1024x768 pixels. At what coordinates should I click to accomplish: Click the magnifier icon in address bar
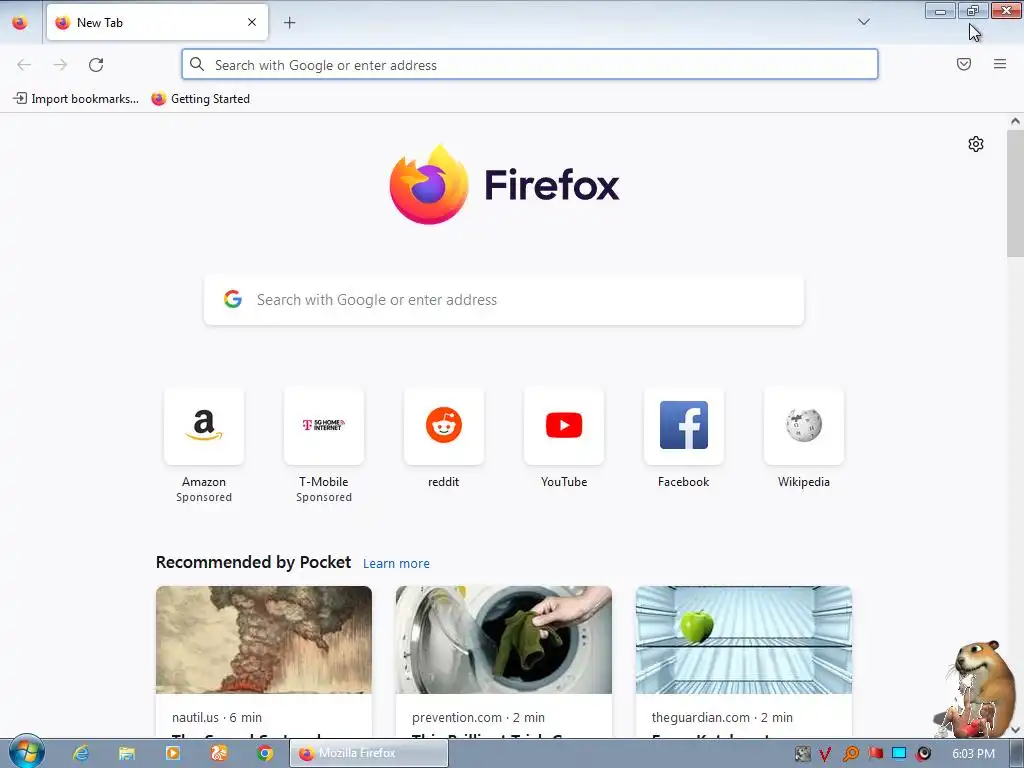click(197, 64)
